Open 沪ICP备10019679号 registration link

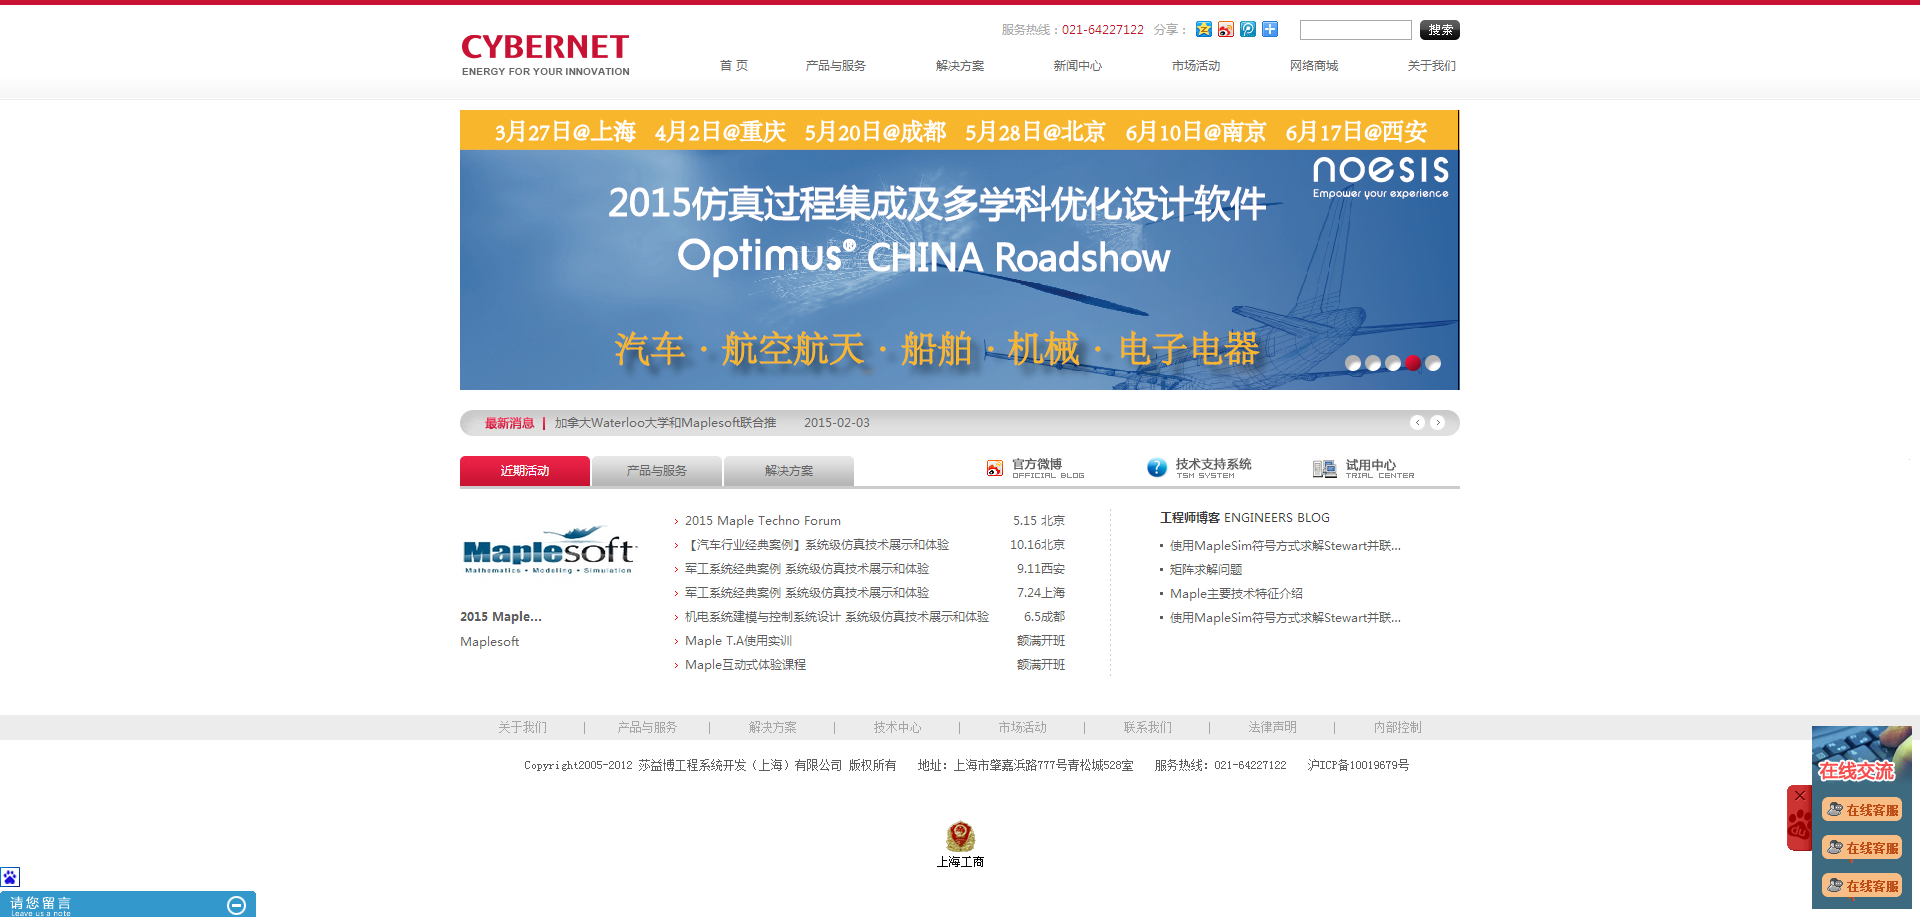pyautogui.click(x=1358, y=765)
